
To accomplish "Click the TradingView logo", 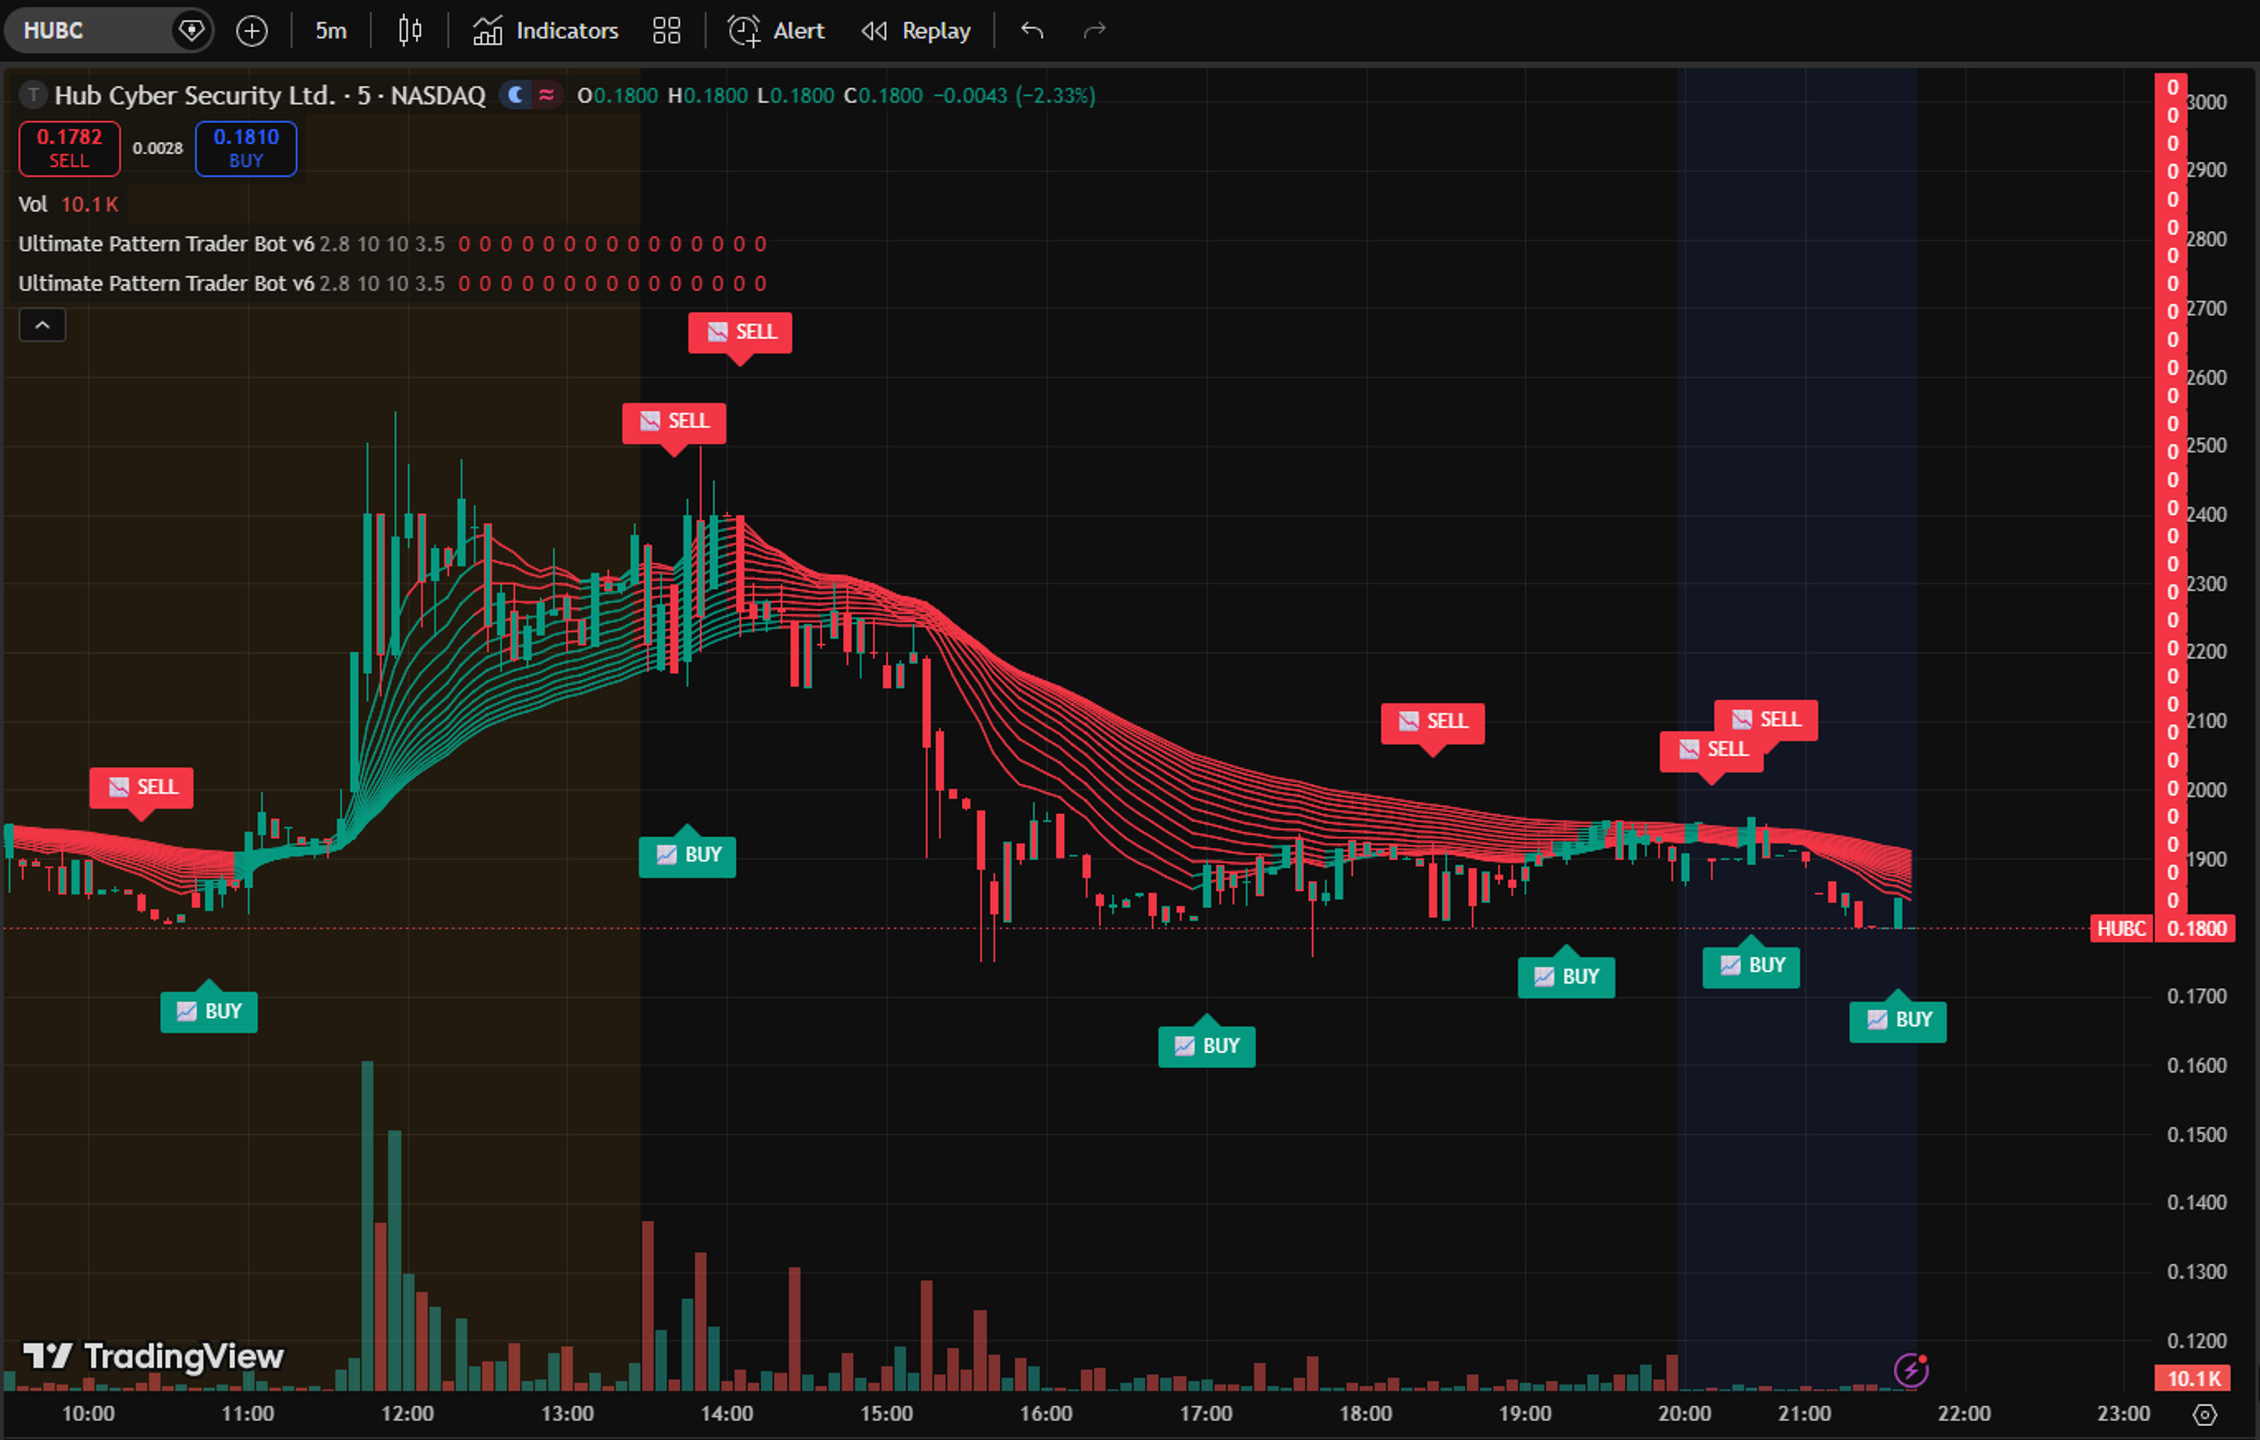I will coord(153,1356).
